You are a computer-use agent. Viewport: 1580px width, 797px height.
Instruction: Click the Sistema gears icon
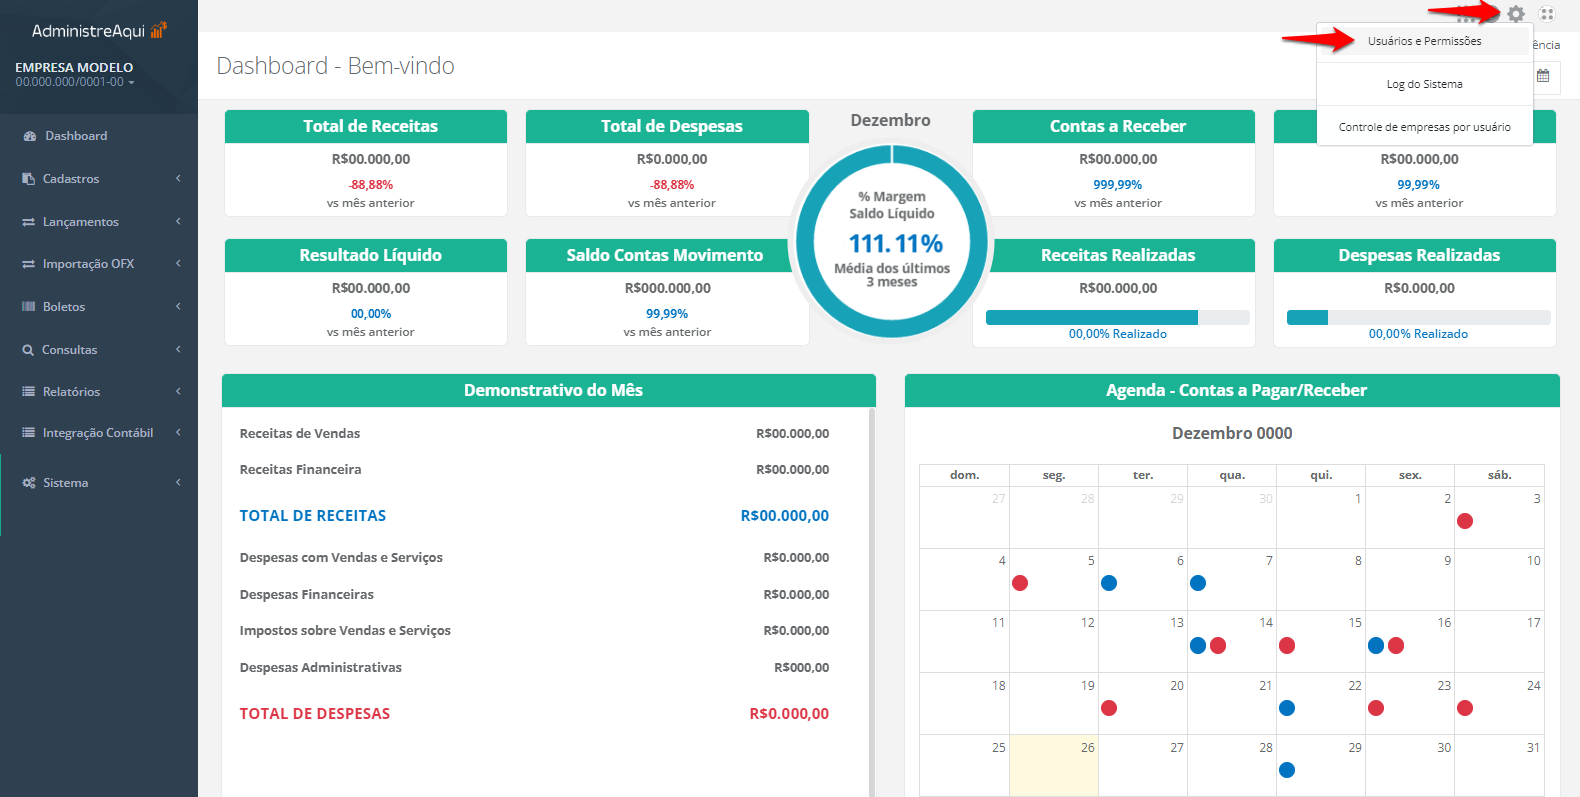(x=29, y=483)
